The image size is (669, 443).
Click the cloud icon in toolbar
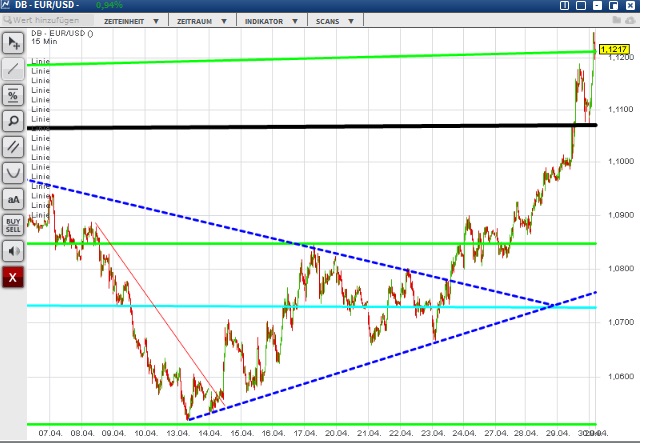pyautogui.click(x=630, y=20)
